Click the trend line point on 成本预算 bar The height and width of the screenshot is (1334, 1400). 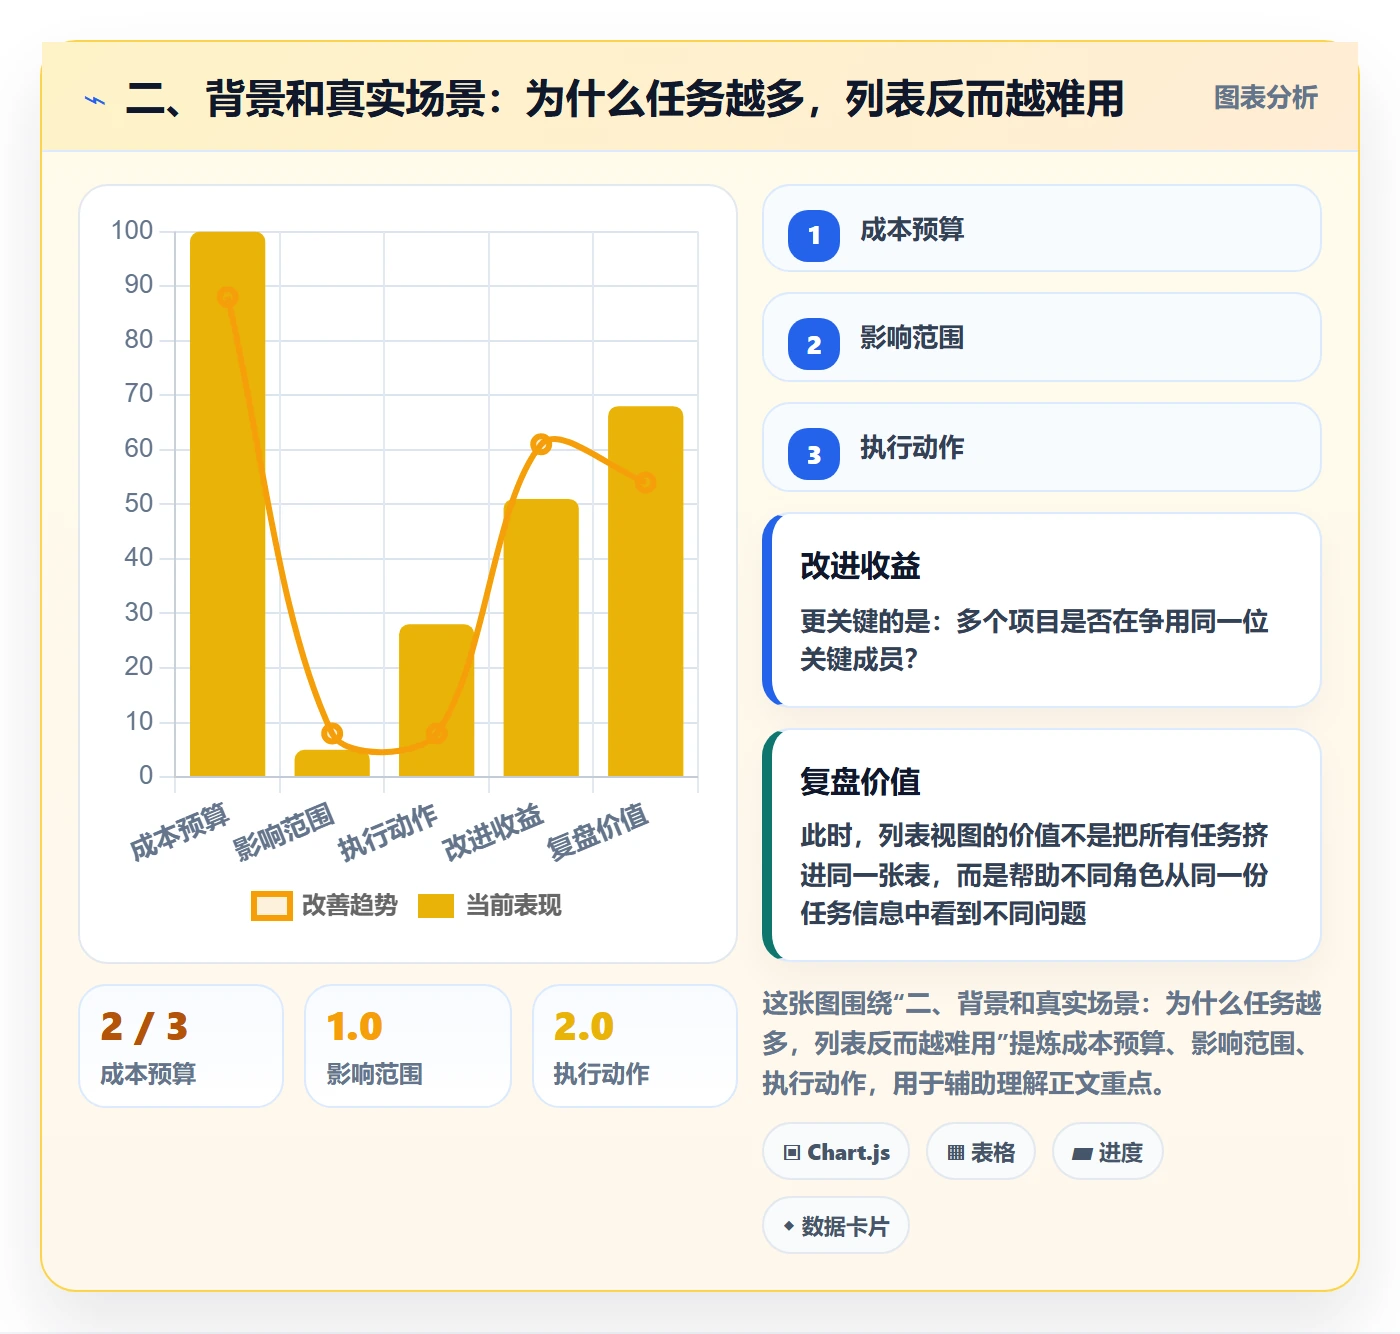point(228,297)
